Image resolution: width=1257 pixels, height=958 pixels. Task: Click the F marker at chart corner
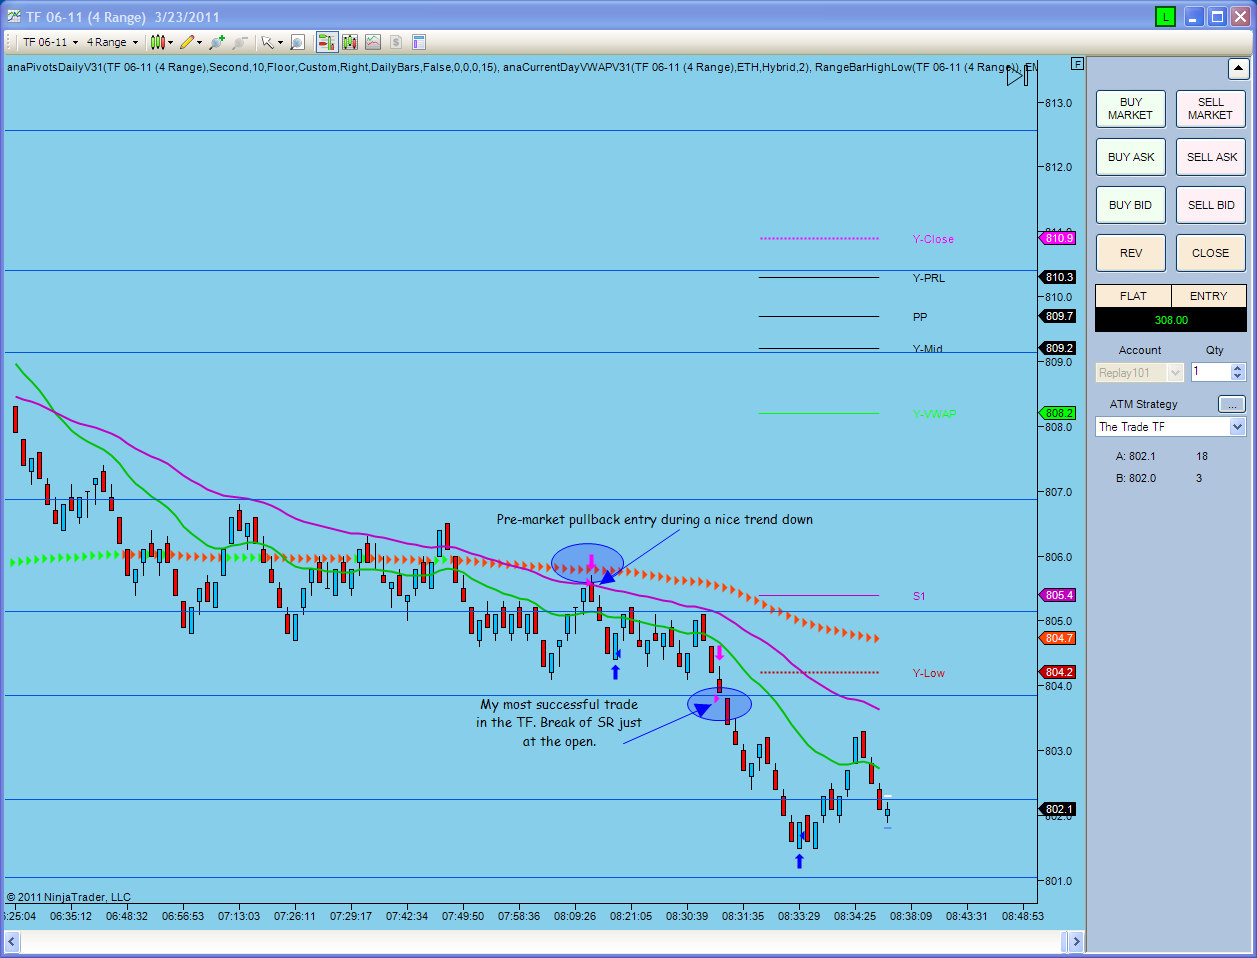point(1077,63)
